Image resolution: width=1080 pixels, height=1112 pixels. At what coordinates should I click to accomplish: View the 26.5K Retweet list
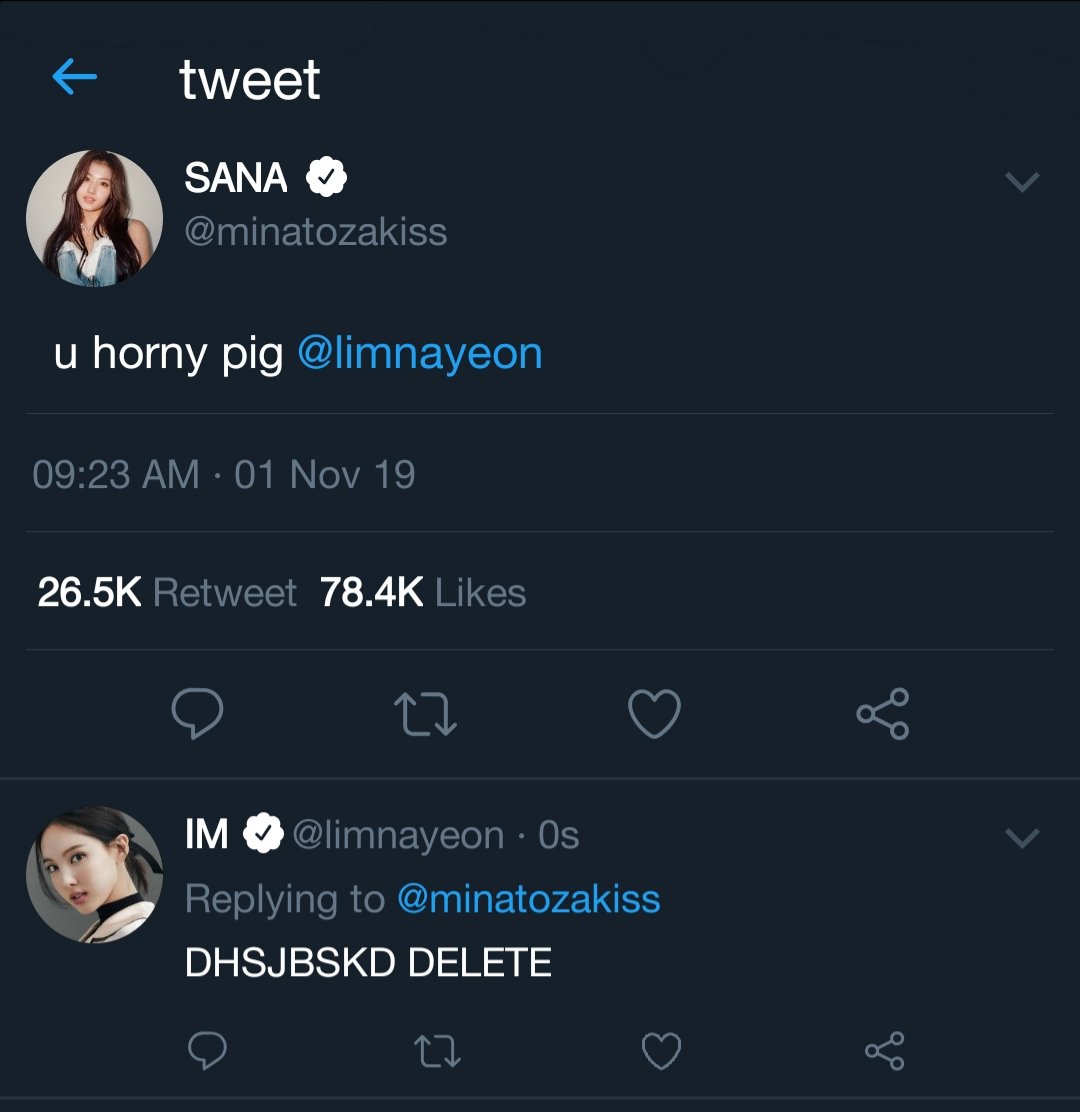pyautogui.click(x=167, y=592)
